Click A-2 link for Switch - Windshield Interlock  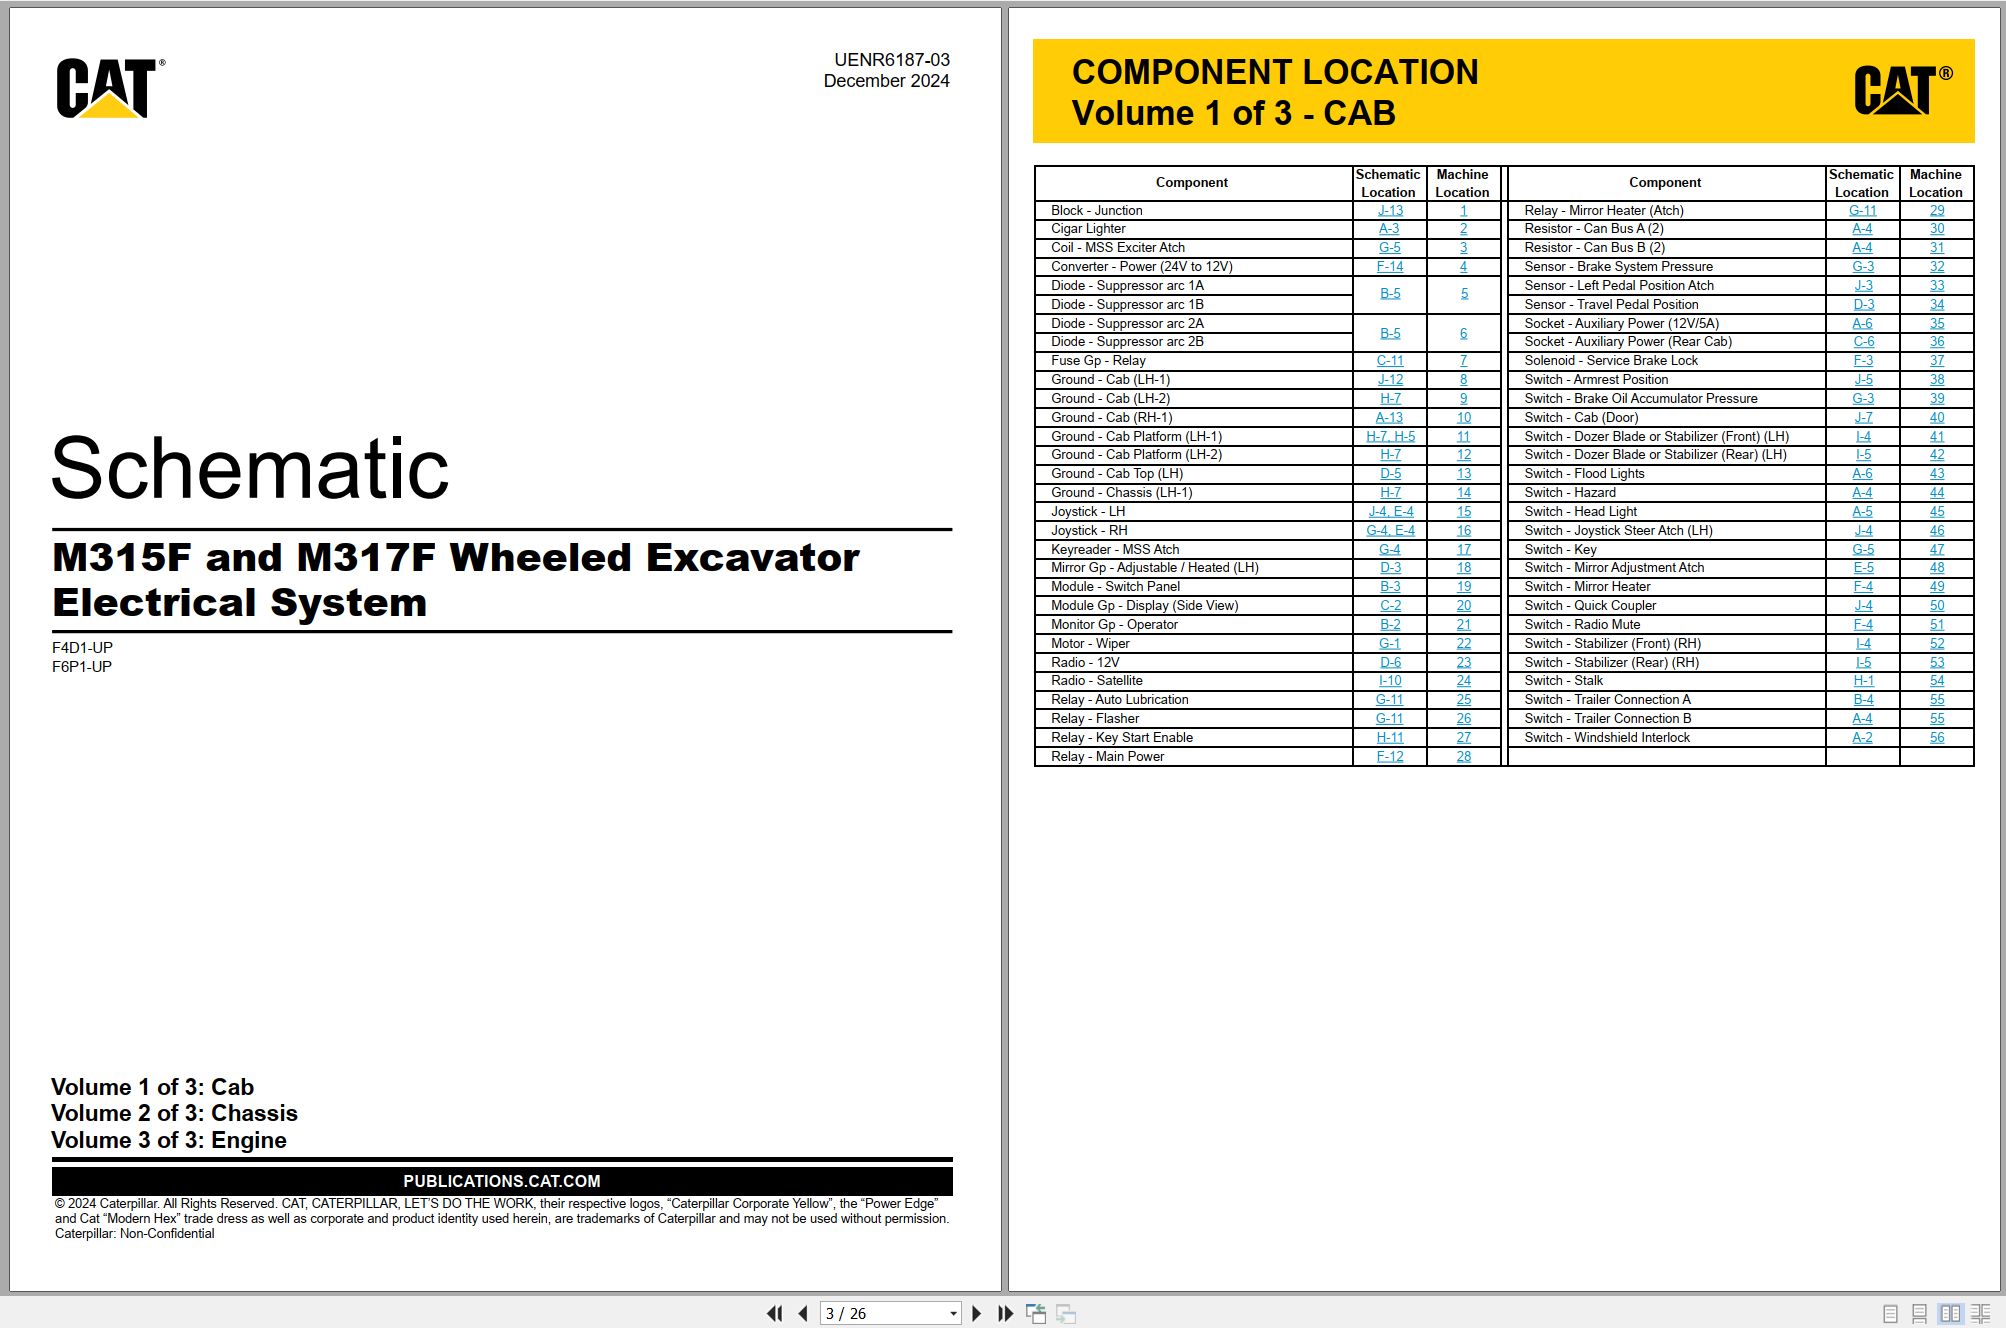coord(1862,738)
